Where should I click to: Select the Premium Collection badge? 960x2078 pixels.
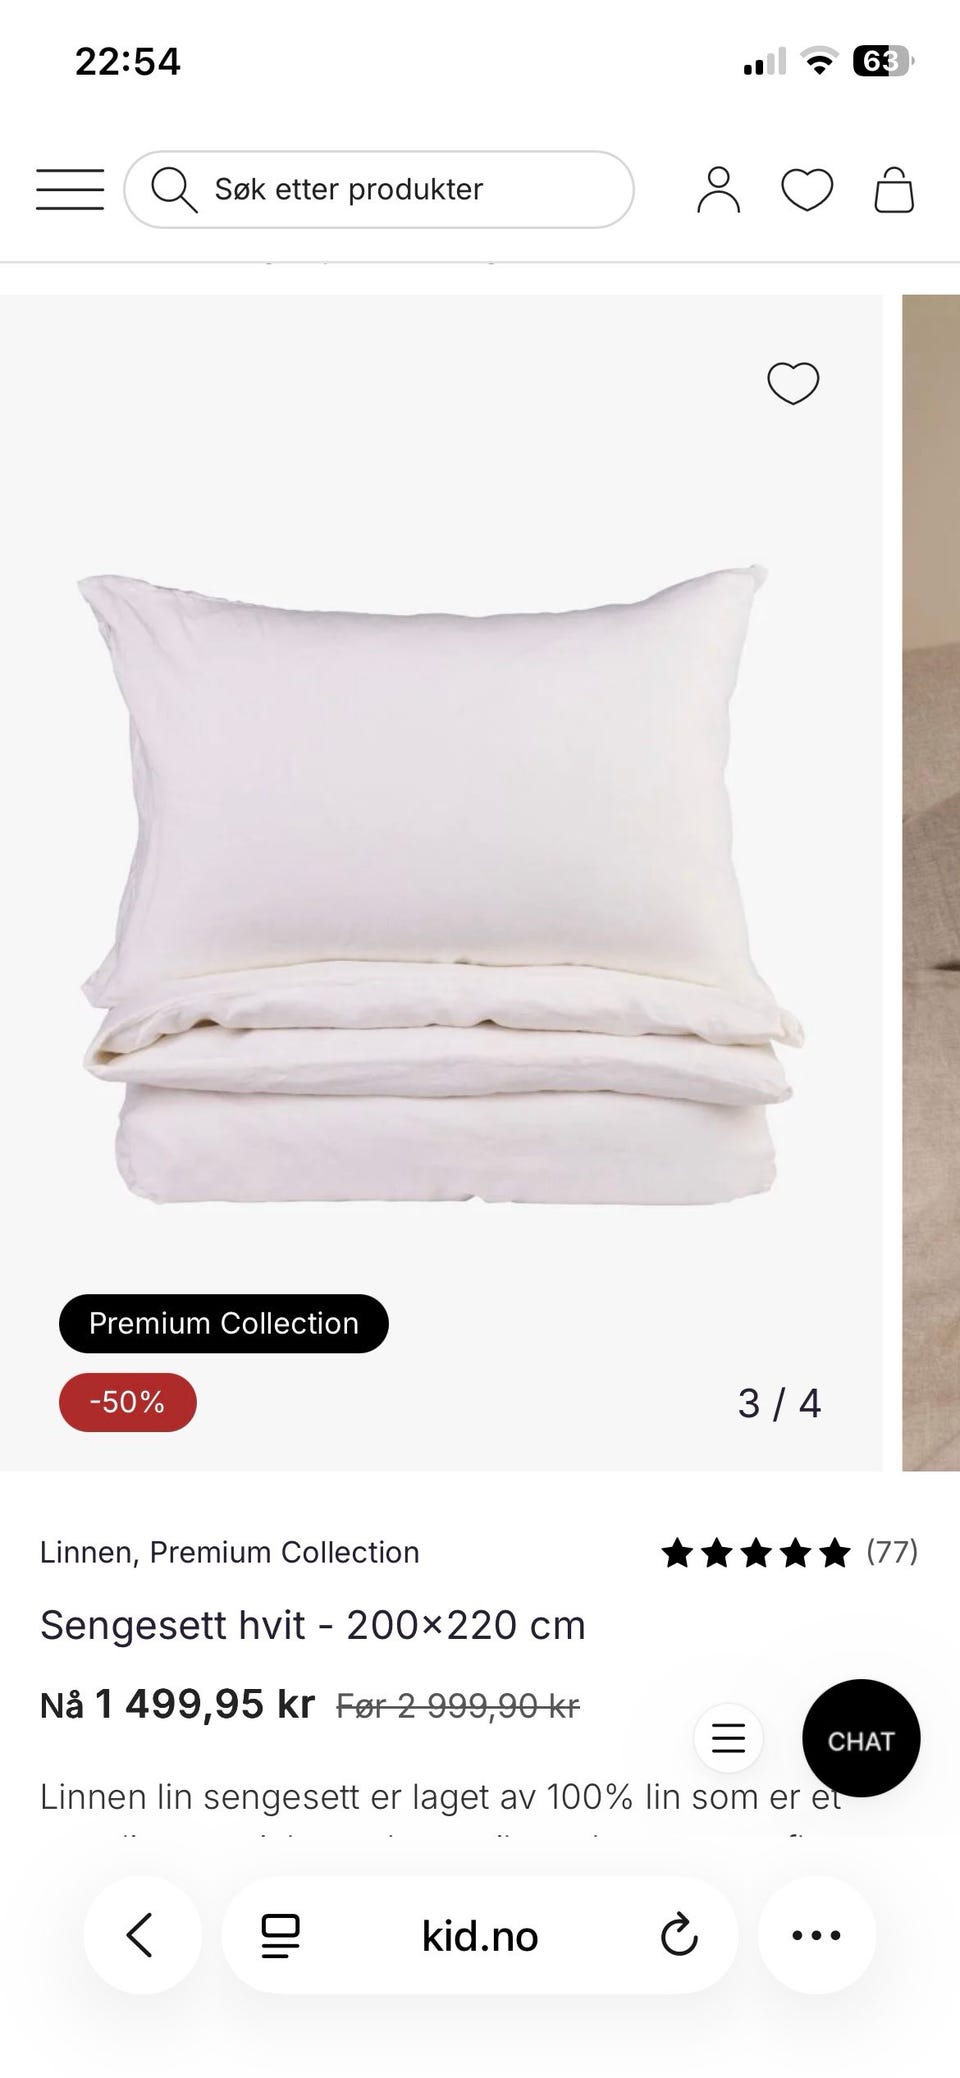click(224, 1323)
